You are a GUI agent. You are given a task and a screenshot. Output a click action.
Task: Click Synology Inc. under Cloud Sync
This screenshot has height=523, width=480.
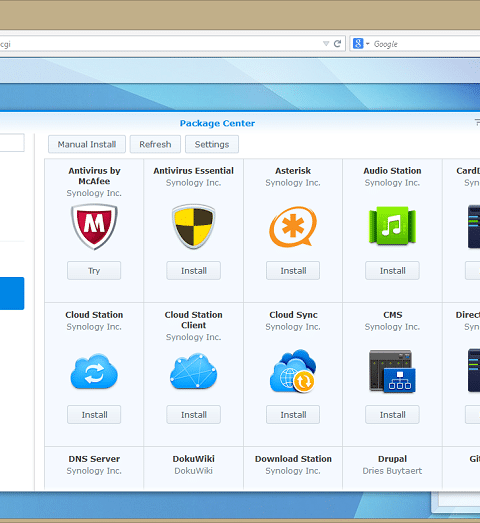pyautogui.click(x=293, y=327)
